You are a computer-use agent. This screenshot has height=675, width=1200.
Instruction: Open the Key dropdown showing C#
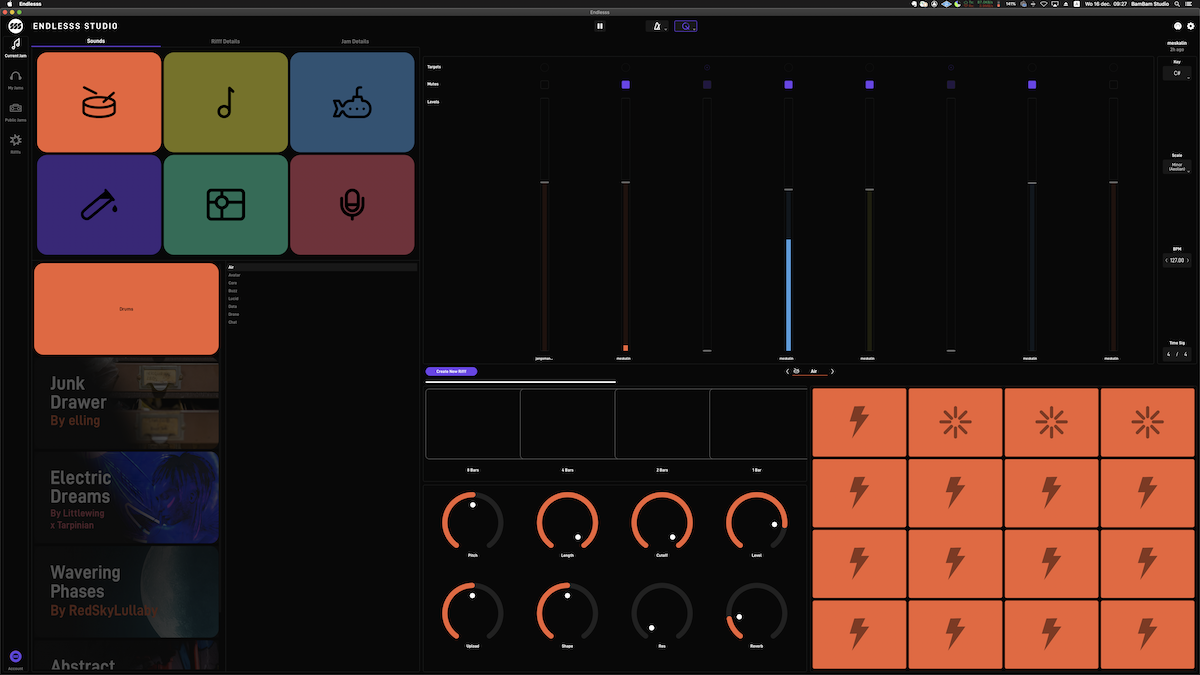coord(1177,73)
